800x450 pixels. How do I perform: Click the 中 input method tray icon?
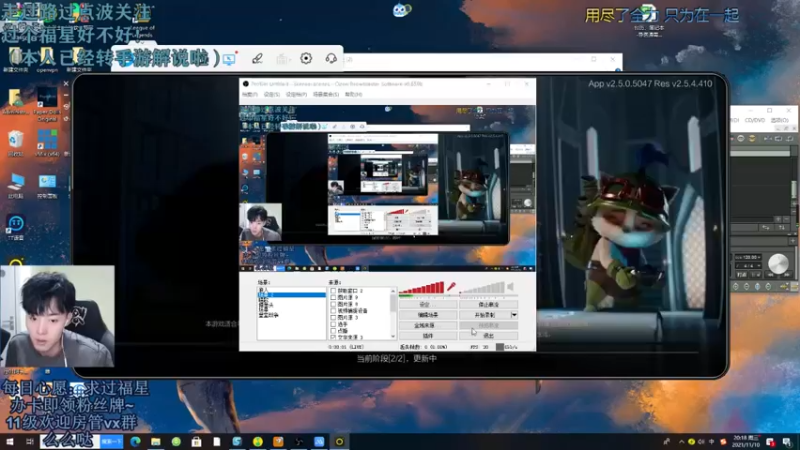click(x=711, y=442)
